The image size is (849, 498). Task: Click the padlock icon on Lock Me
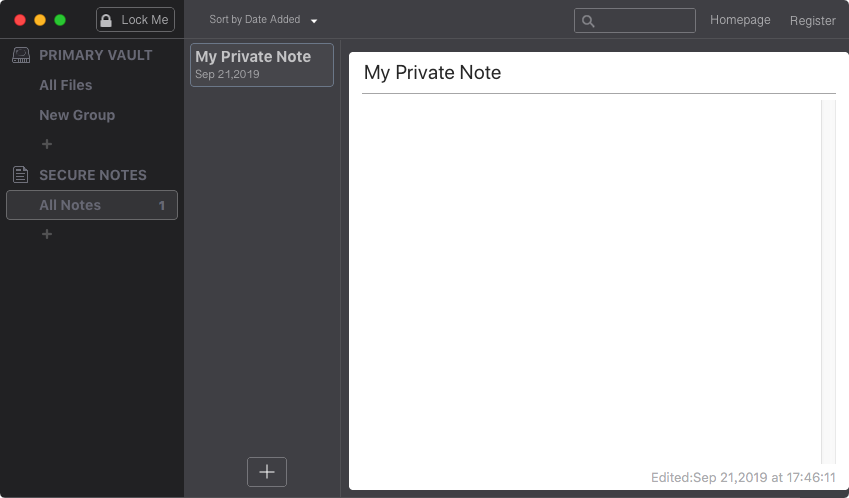pos(106,21)
